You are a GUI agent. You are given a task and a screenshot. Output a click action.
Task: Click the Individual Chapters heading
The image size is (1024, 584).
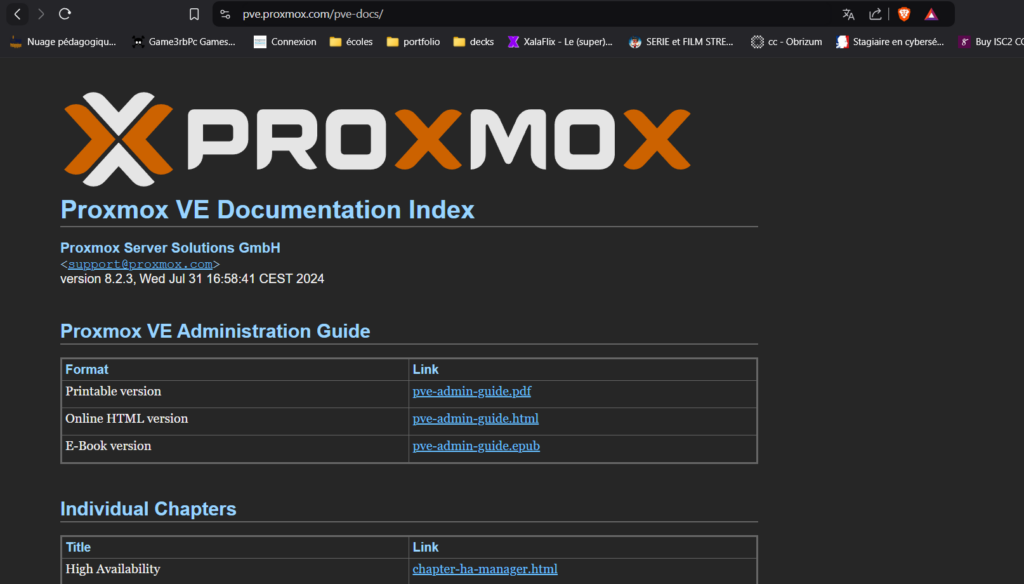[x=148, y=509]
